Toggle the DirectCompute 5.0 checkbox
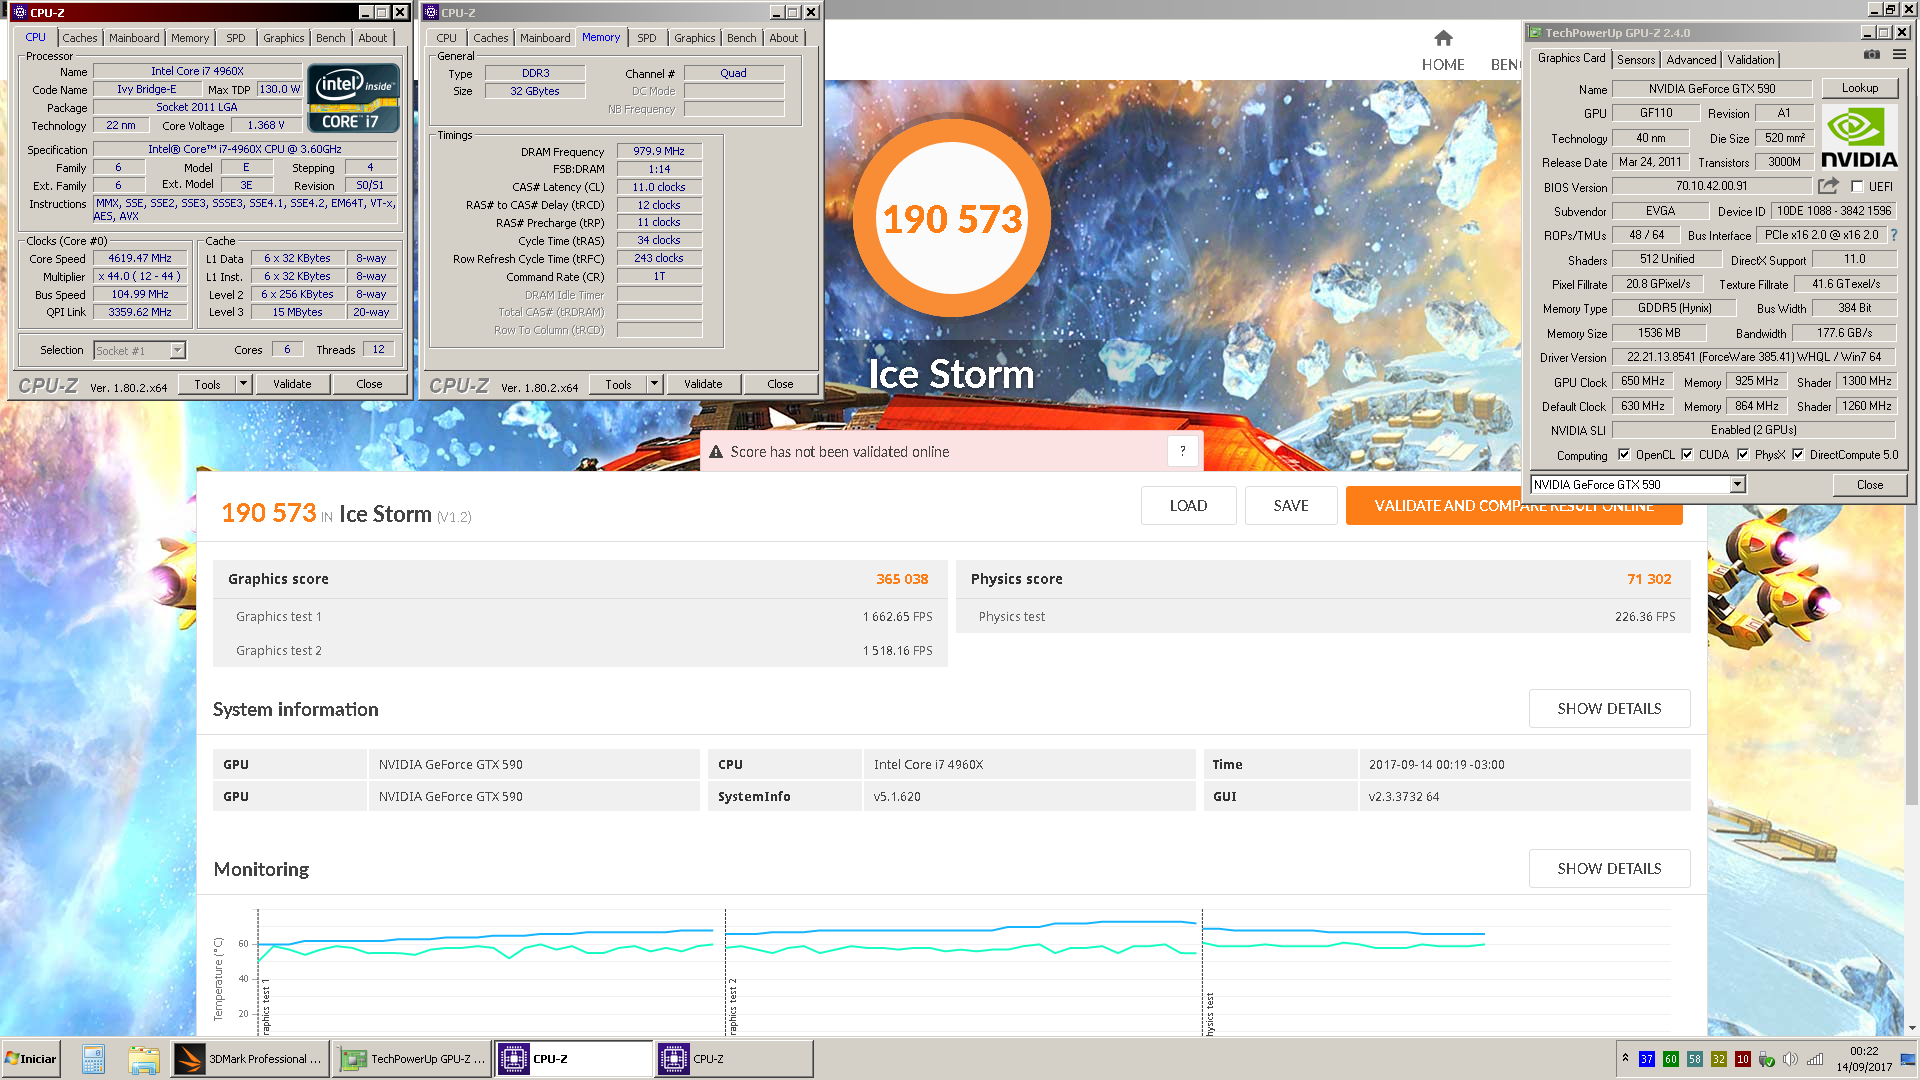 coord(1798,455)
